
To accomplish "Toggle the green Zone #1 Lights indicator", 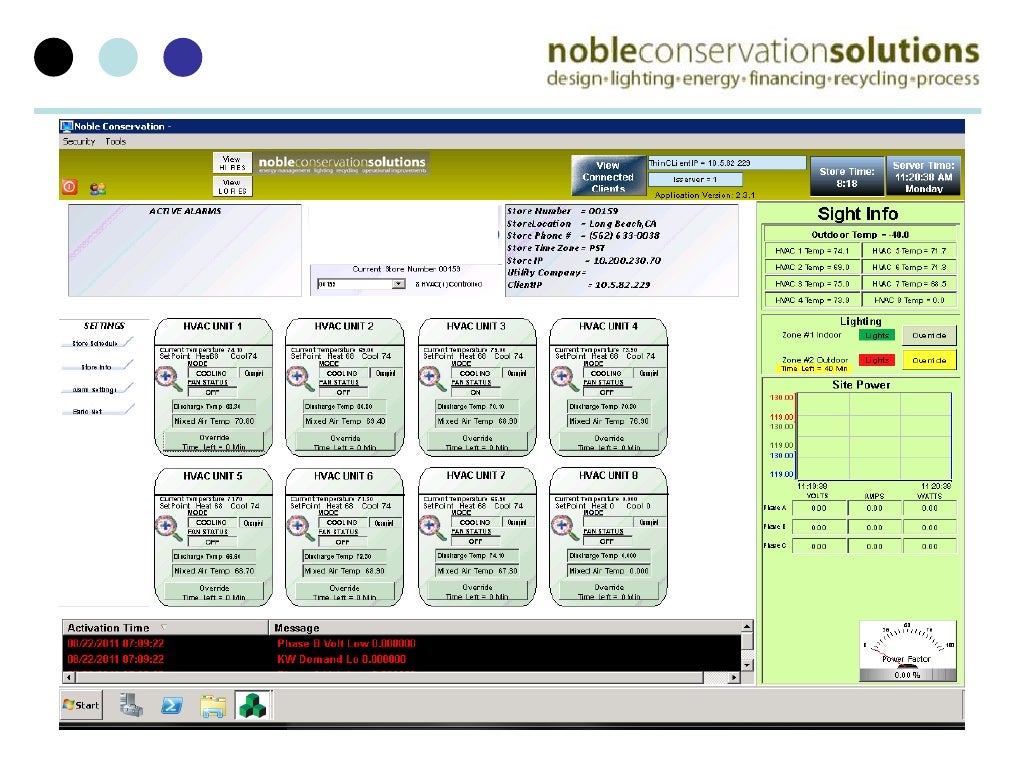I will point(876,335).
